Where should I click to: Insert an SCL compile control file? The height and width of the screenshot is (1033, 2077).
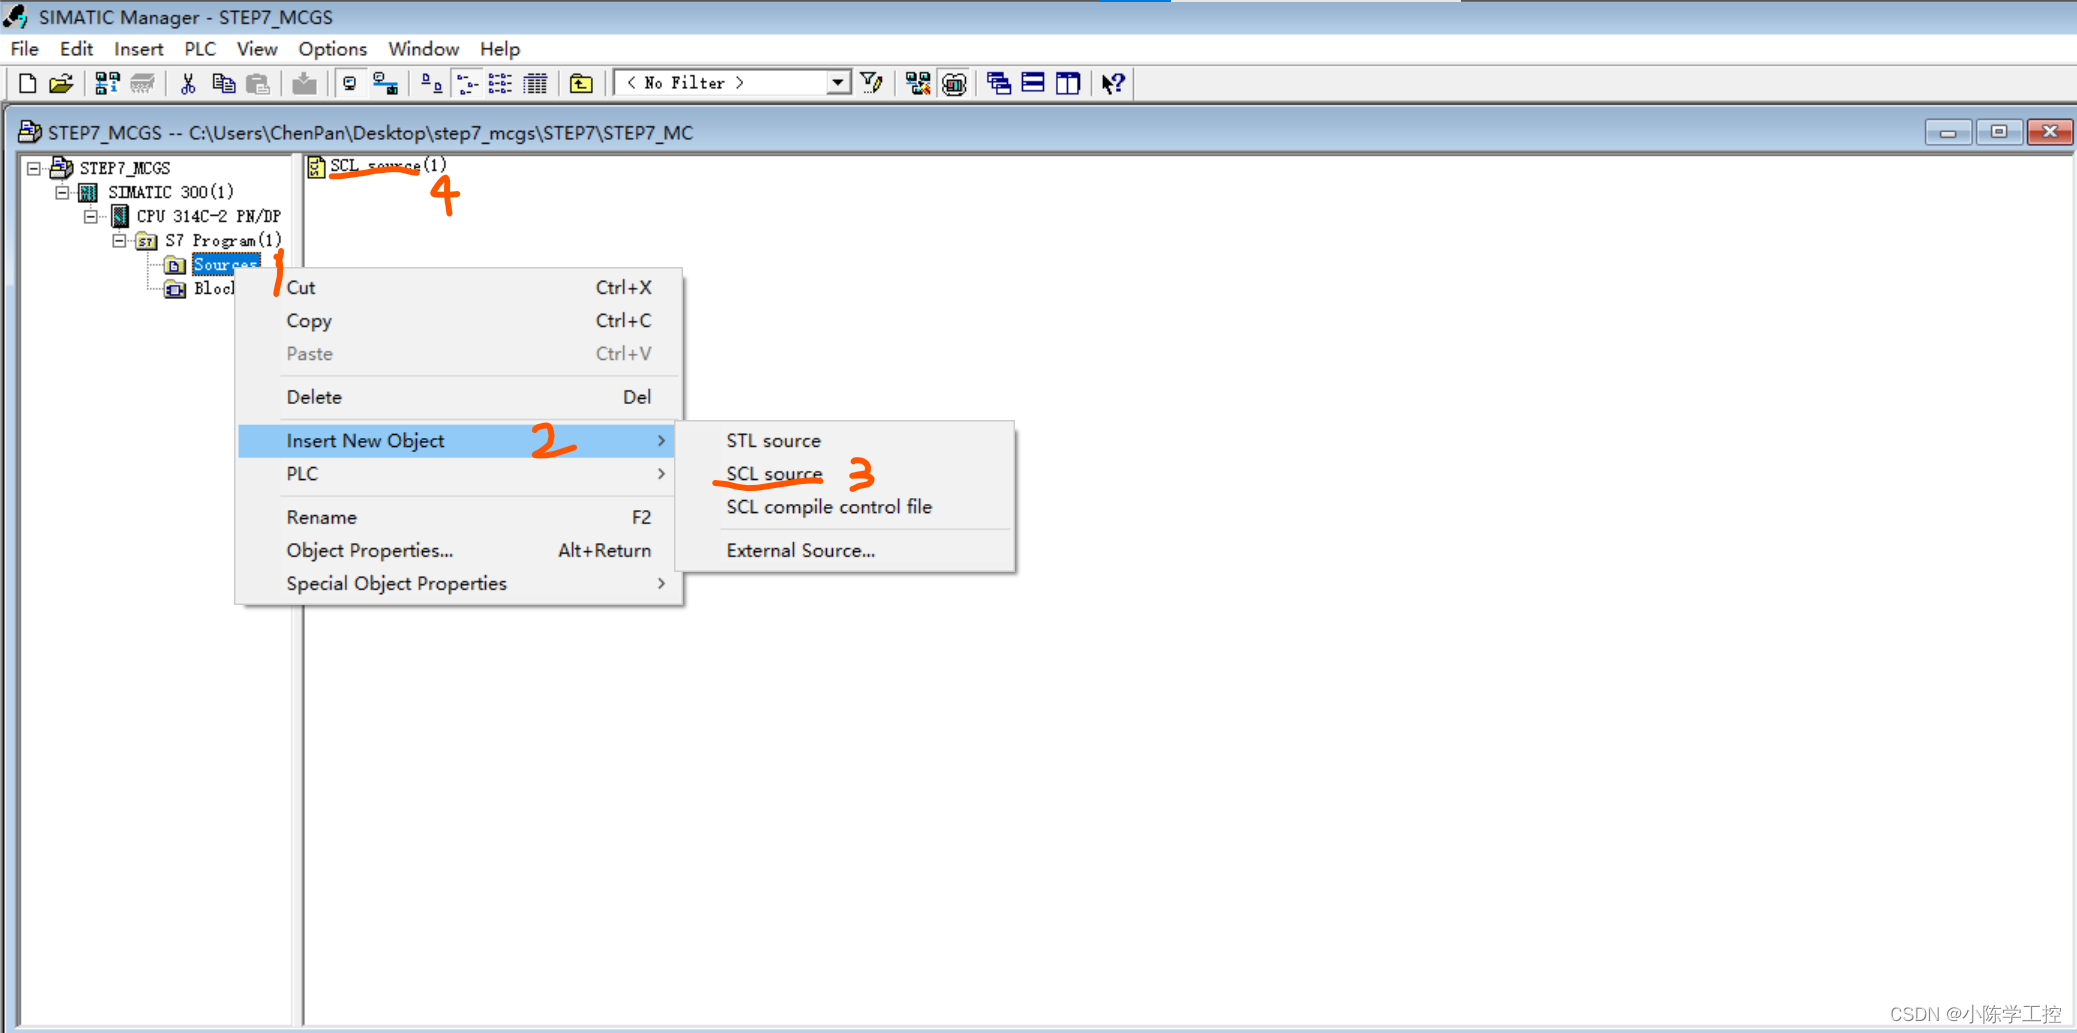tap(845, 507)
